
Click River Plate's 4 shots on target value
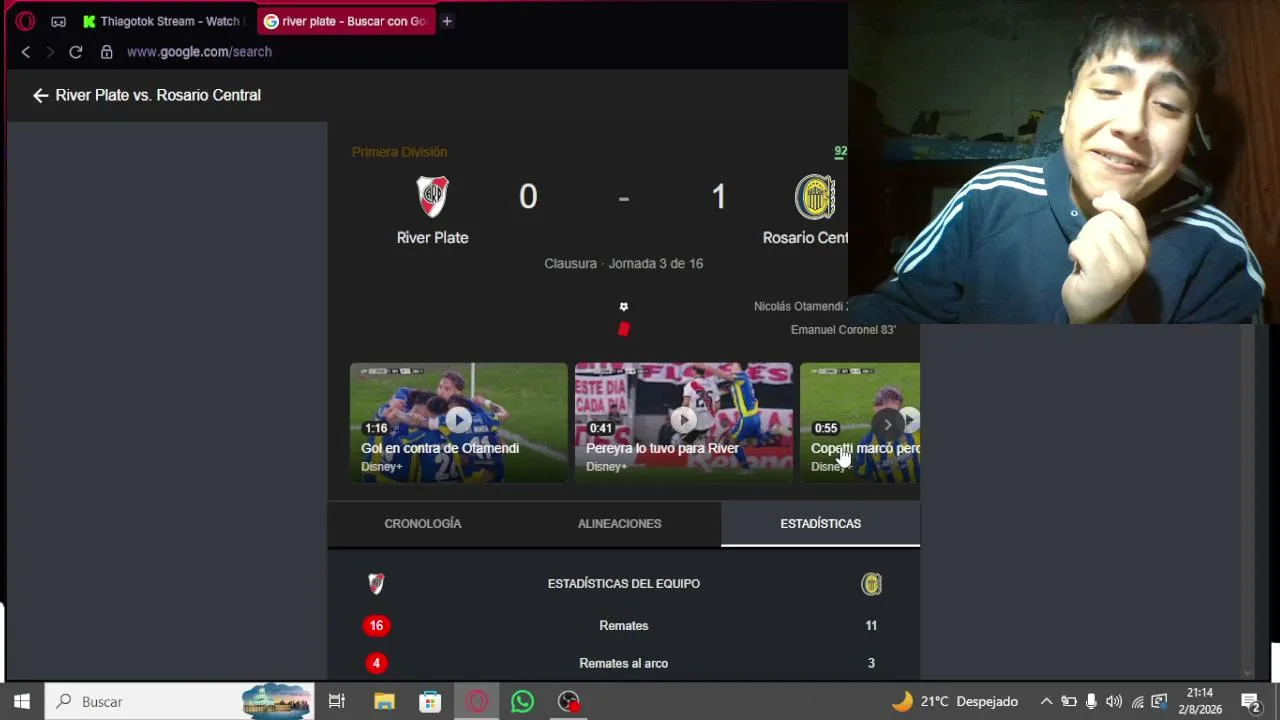point(376,663)
